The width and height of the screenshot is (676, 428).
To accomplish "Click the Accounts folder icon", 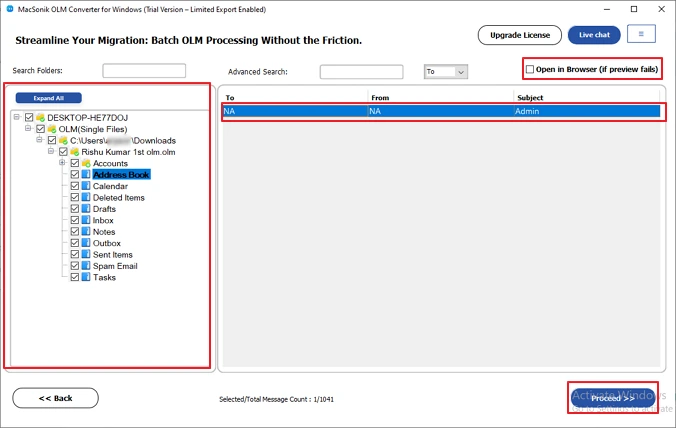I will coord(86,163).
